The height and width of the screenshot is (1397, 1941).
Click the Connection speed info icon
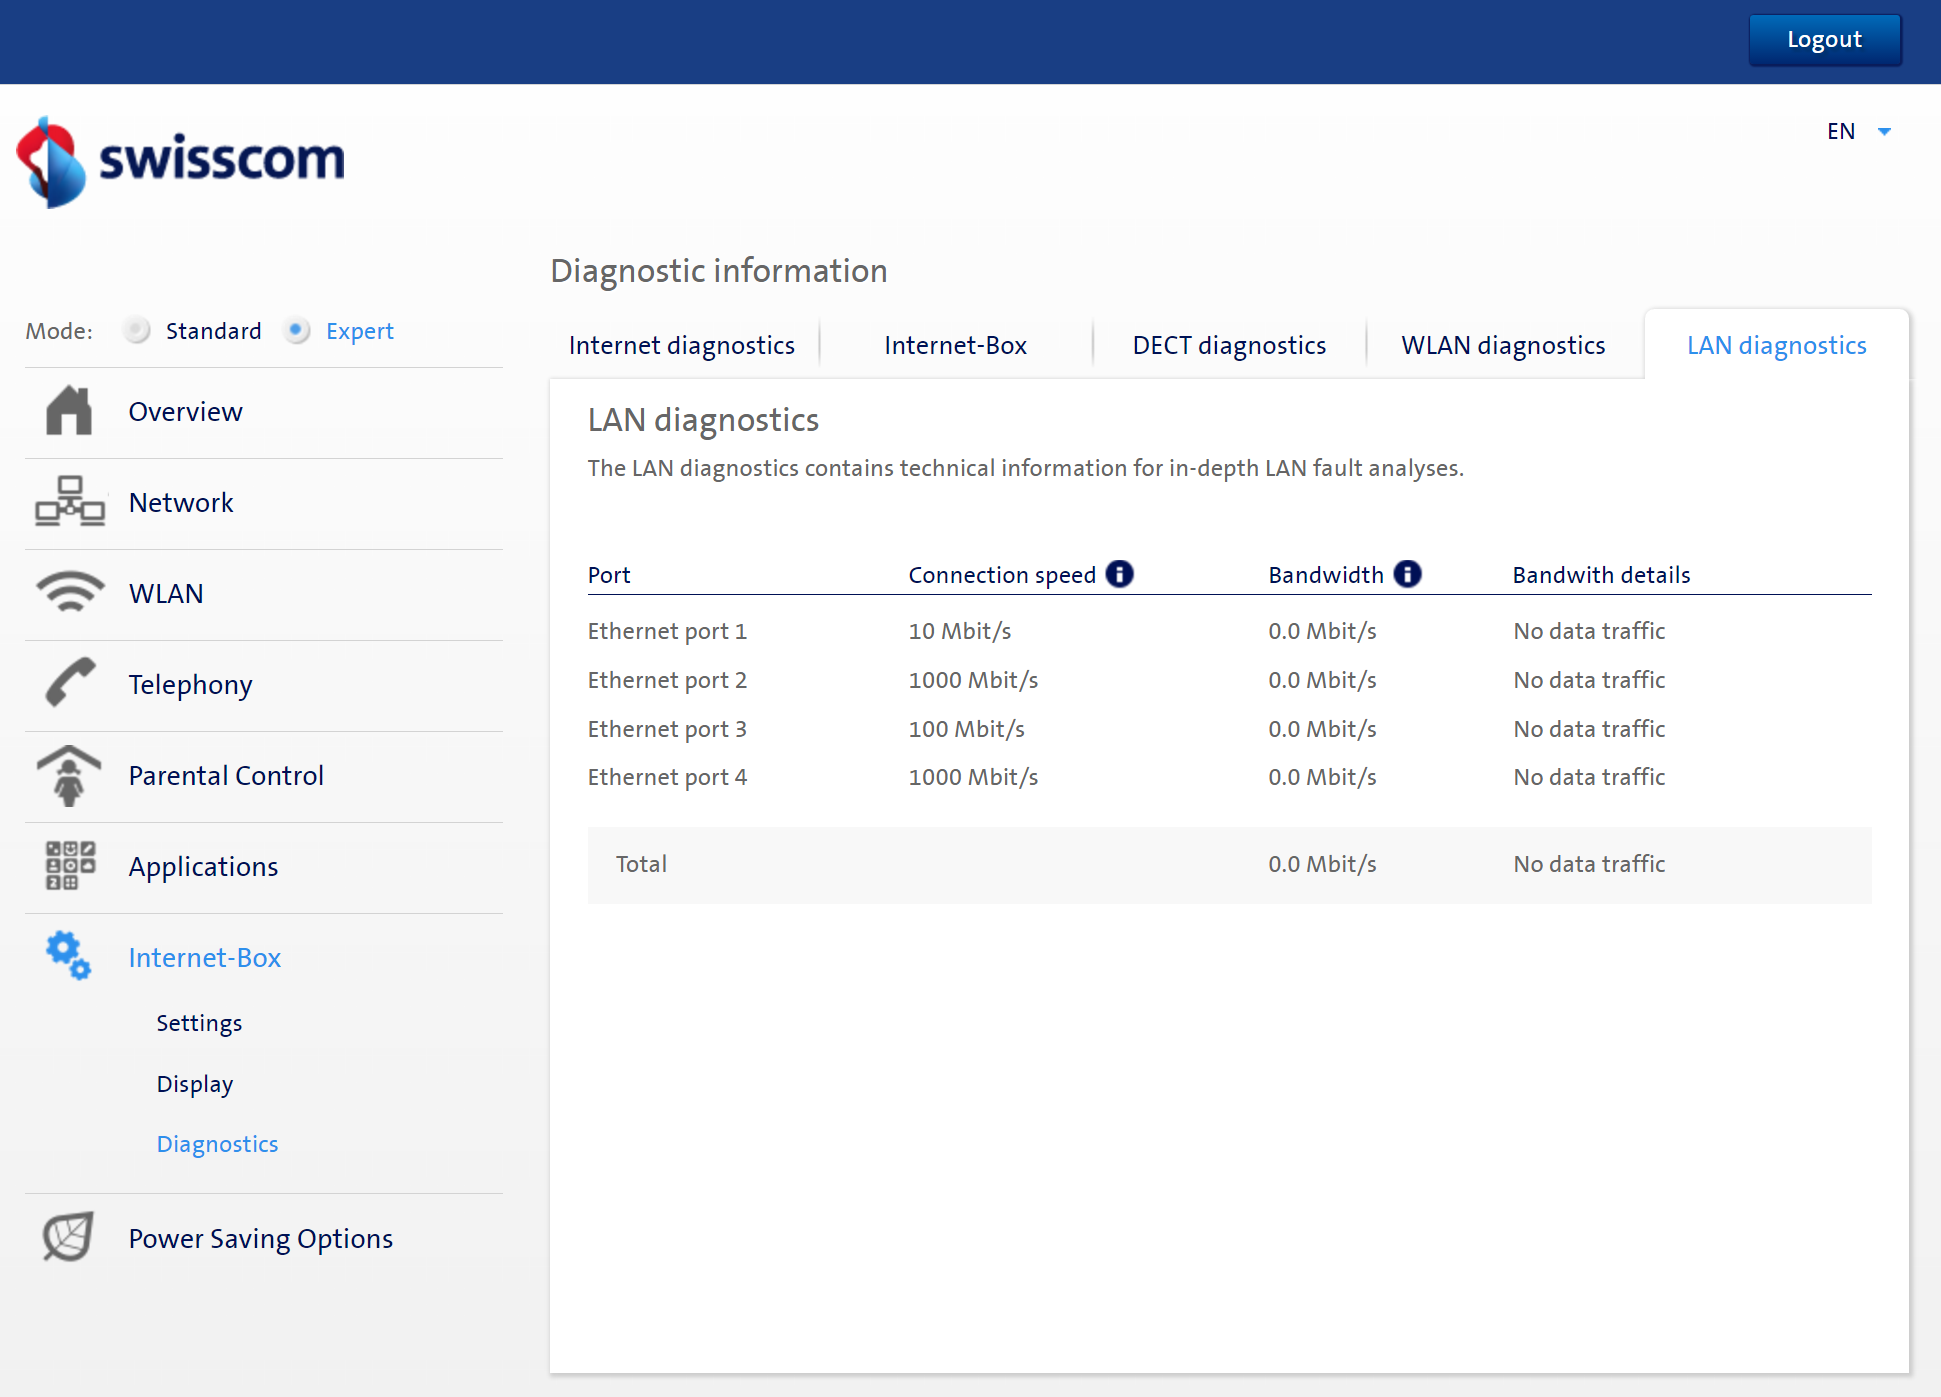click(1121, 573)
